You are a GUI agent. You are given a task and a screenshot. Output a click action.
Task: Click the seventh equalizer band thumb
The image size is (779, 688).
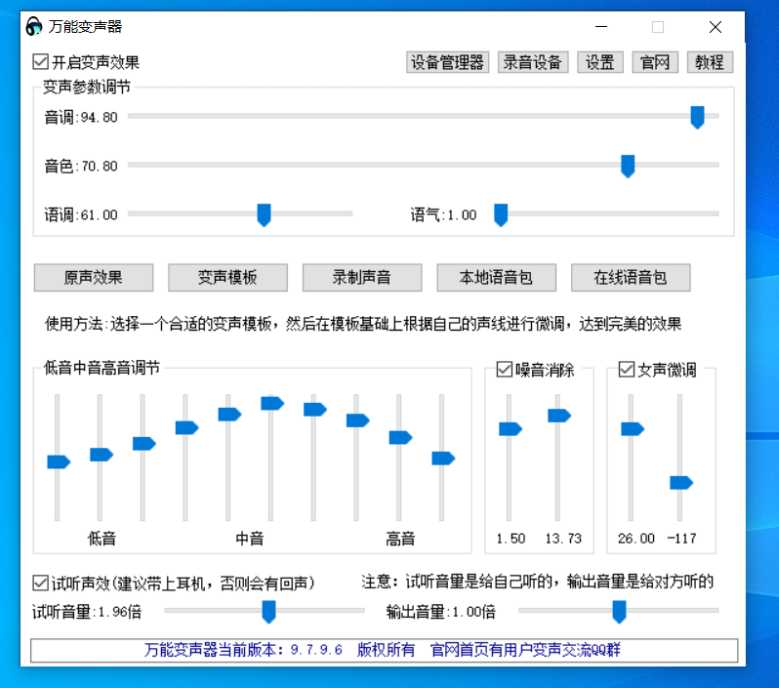tap(315, 409)
